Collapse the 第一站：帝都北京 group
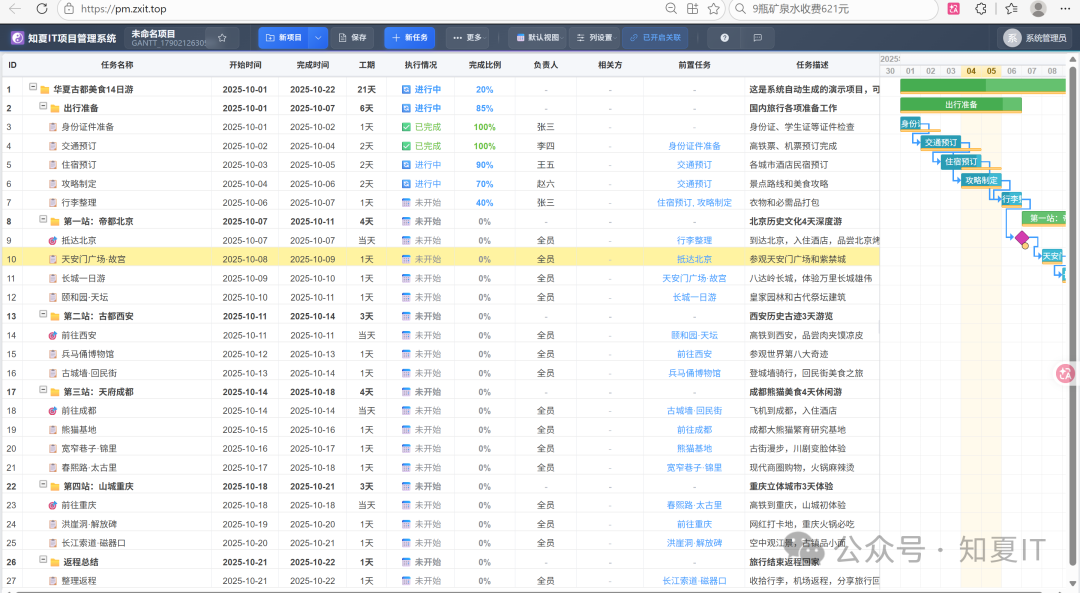The height and width of the screenshot is (593, 1080). pyautogui.click(x=43, y=219)
